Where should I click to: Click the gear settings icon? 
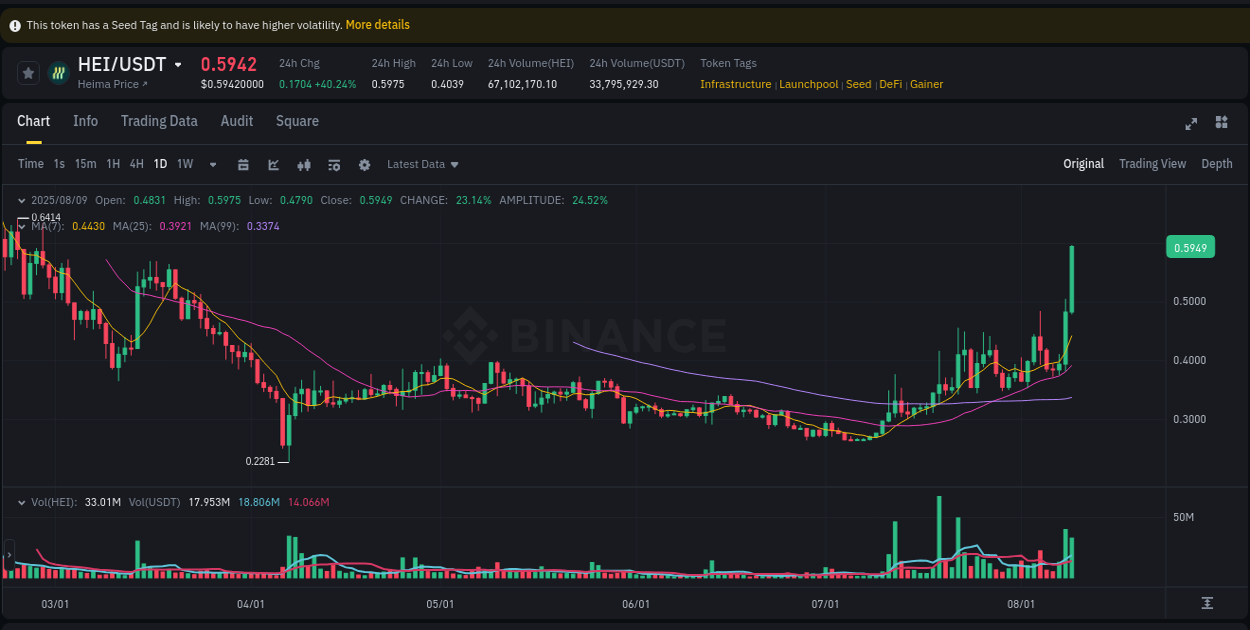click(364, 164)
